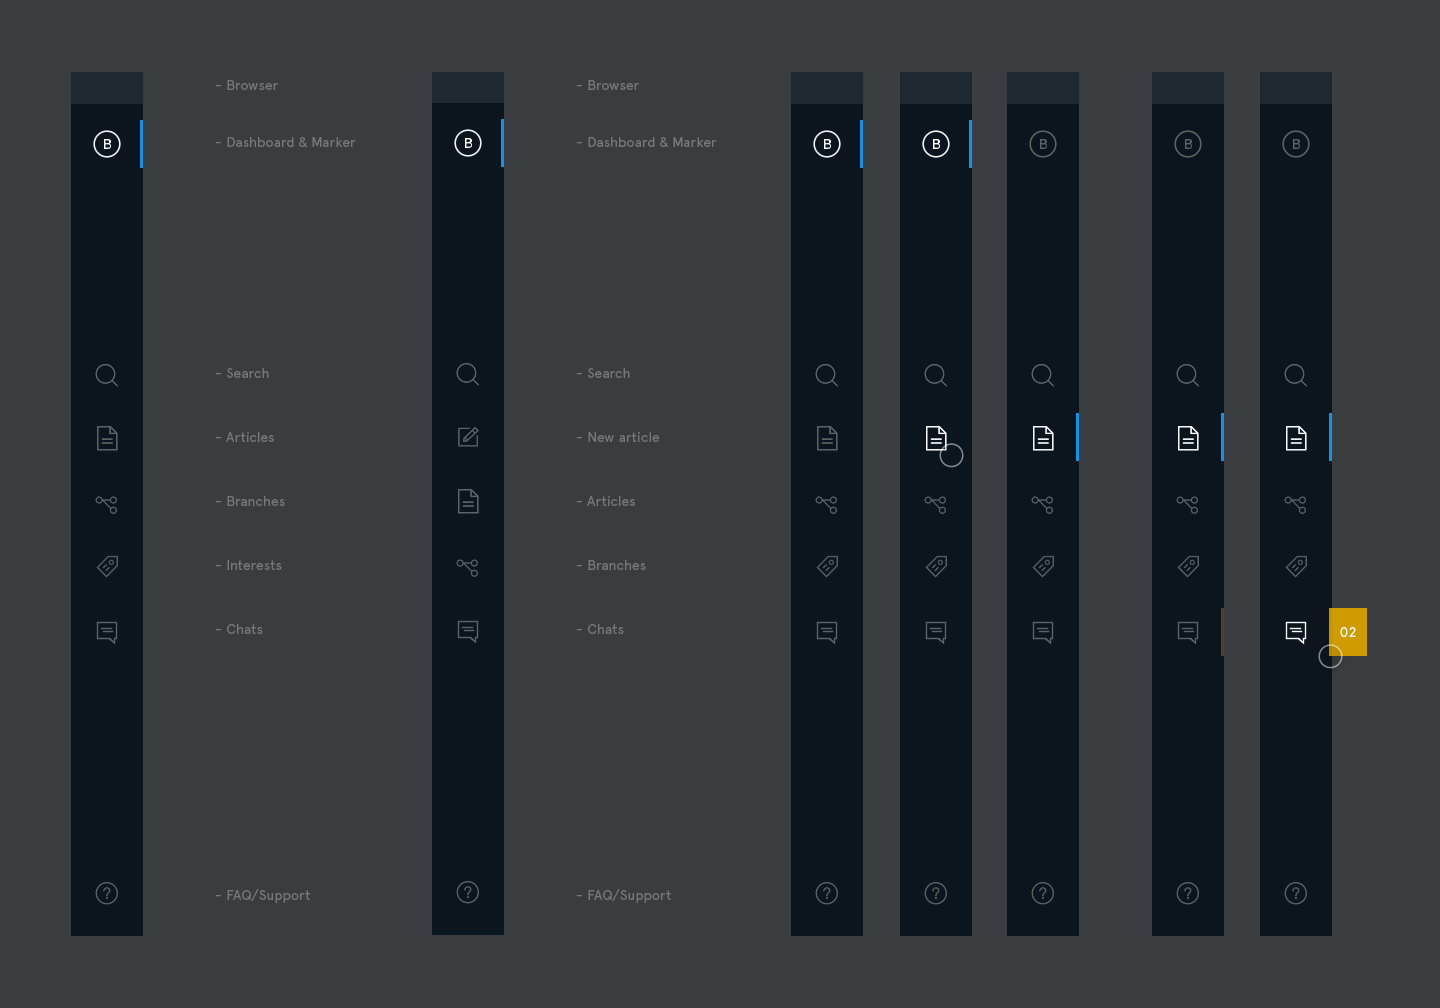The width and height of the screenshot is (1440, 1008).
Task: Open active Articles icon in the rightmost sidebar
Action: pyautogui.click(x=1296, y=438)
